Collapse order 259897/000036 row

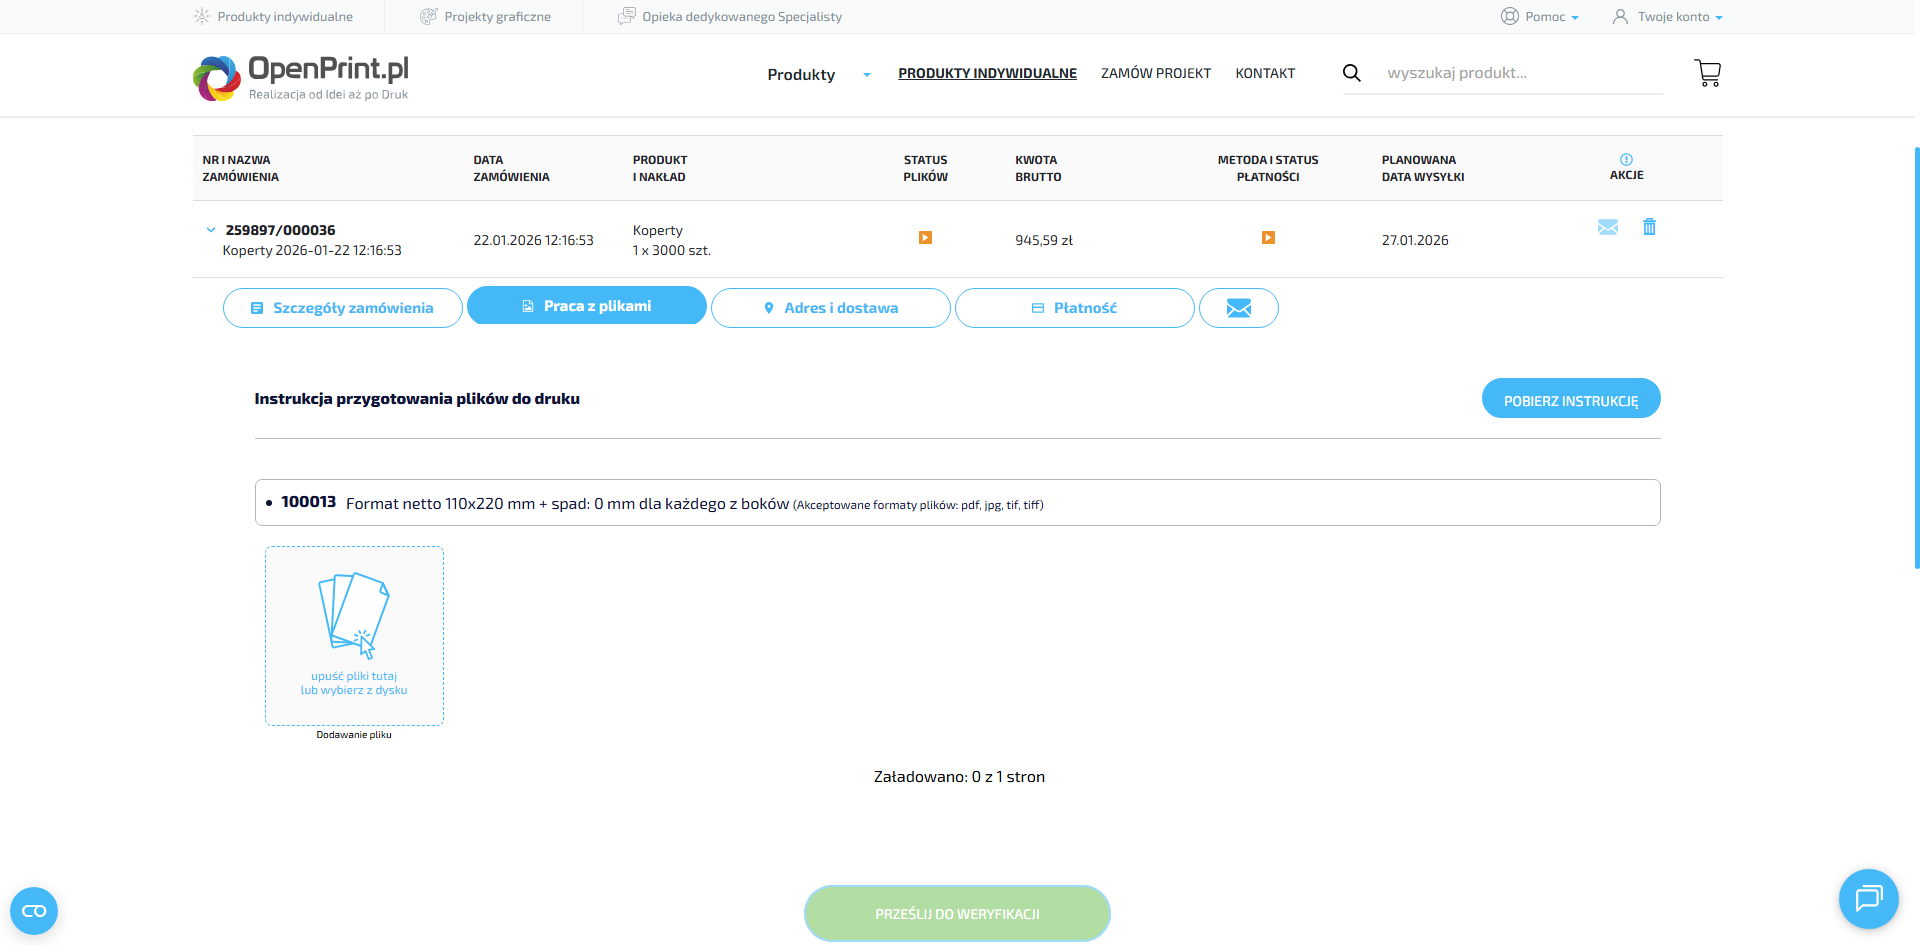pos(211,230)
